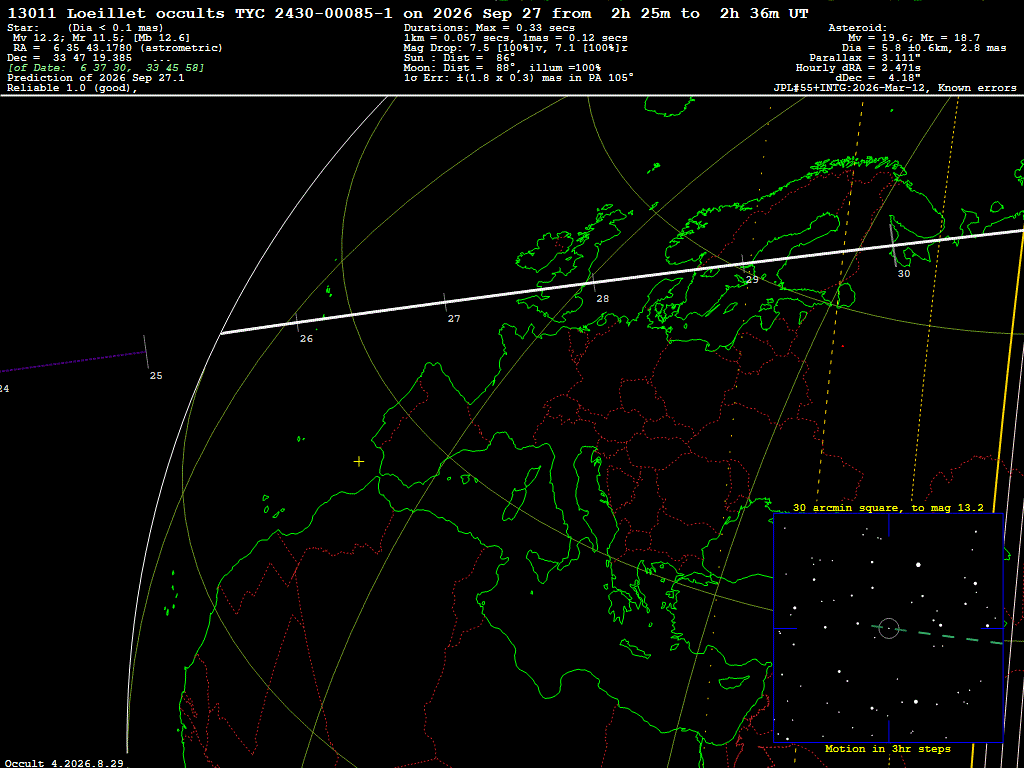Click the minute 28 marker over Britain
This screenshot has width=1024, height=768.
(x=594, y=283)
